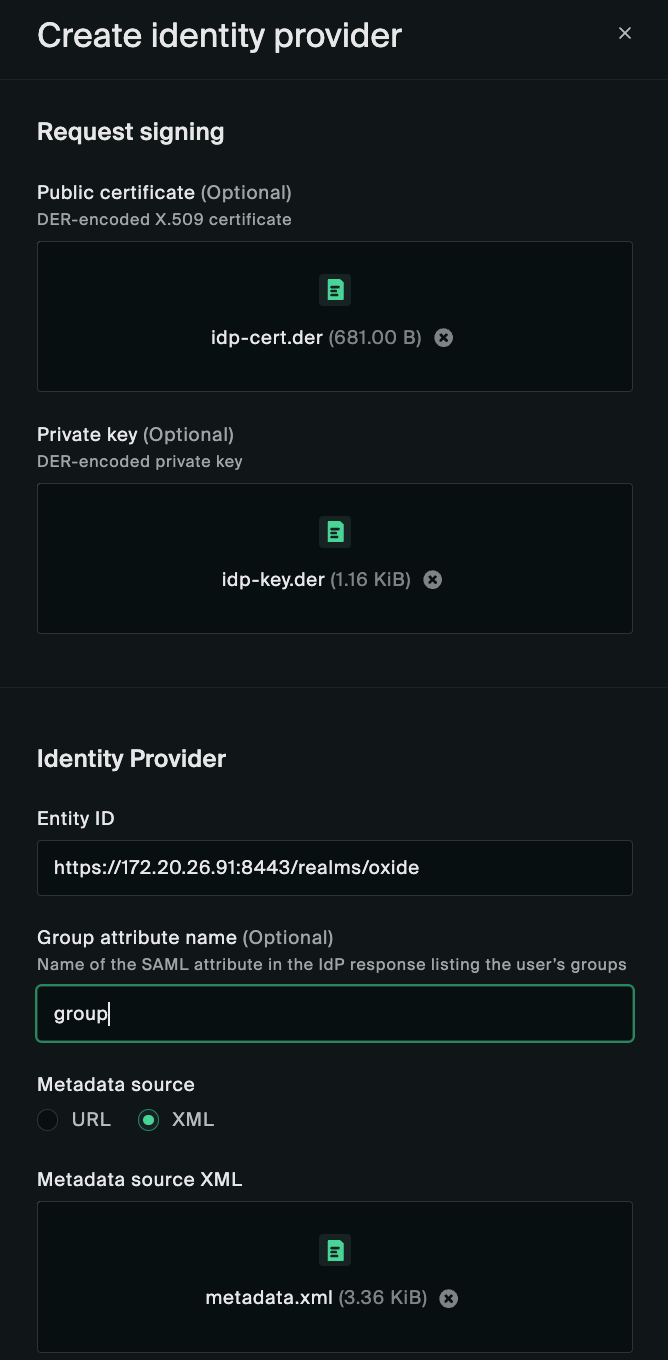
Task: Click the Metadata source XML label
Action: coord(139,1179)
